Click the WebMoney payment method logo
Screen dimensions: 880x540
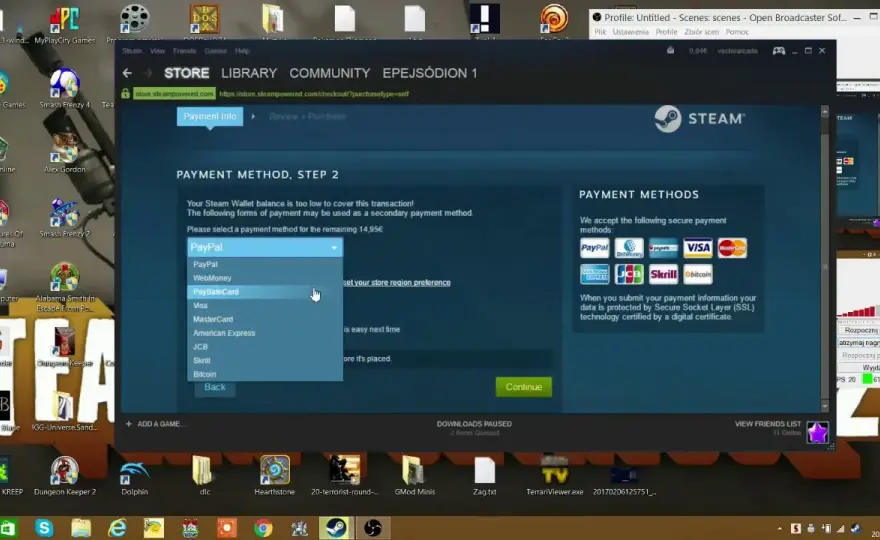click(x=629, y=248)
